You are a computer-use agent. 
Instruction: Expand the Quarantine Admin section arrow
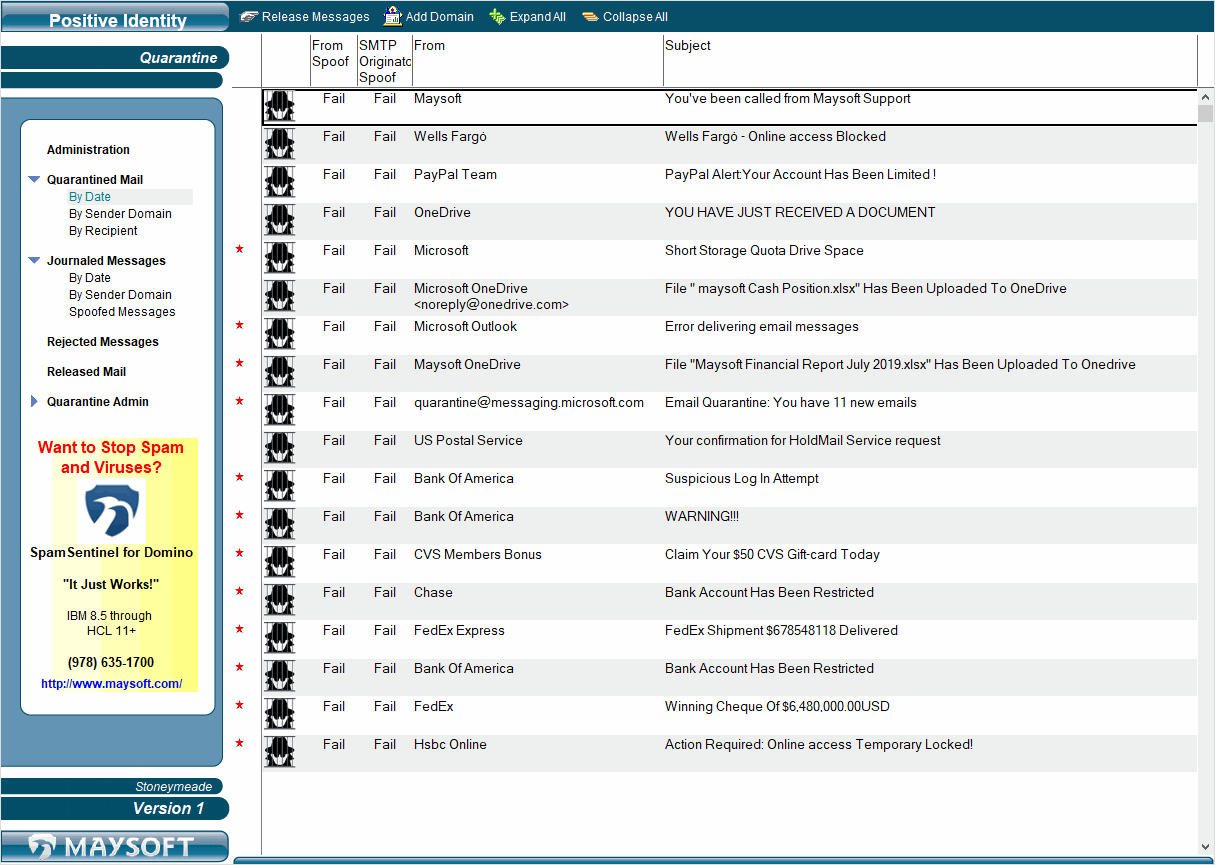[x=34, y=402]
